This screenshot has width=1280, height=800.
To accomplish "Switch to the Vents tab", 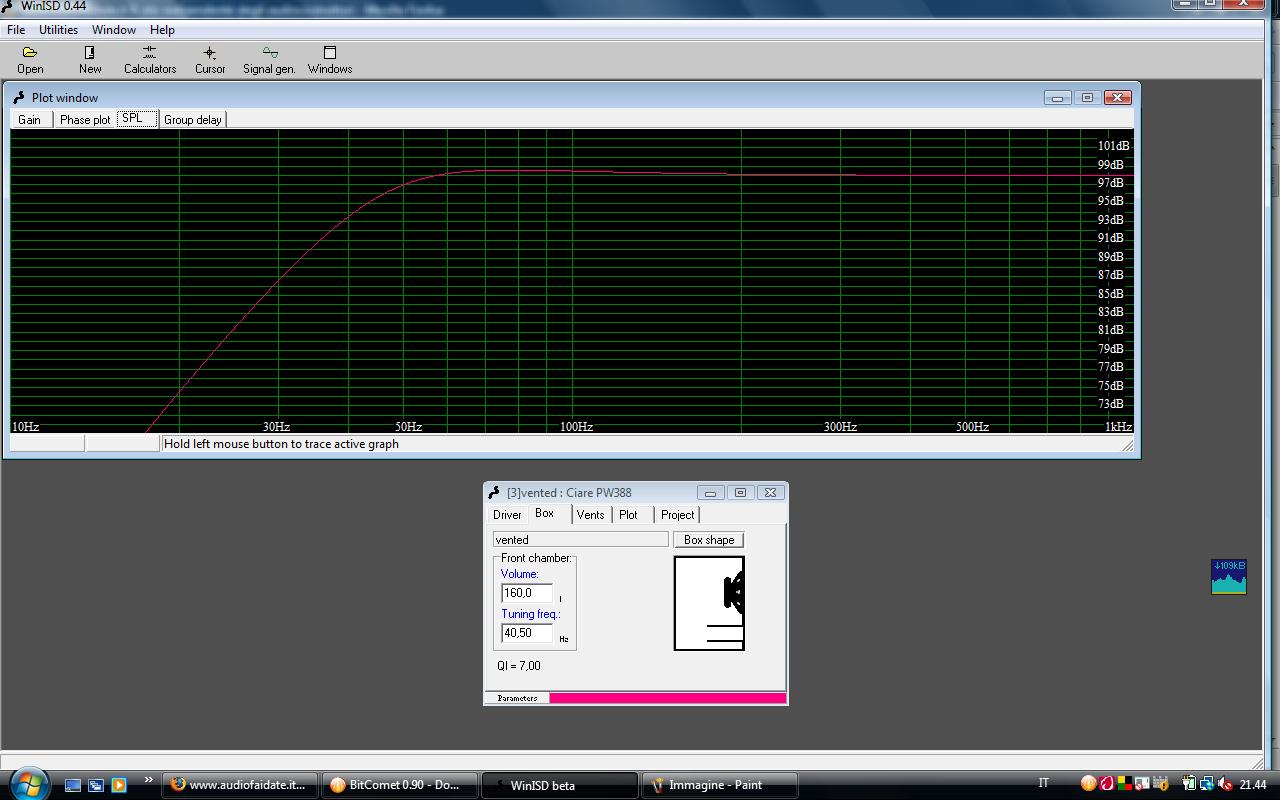I will (590, 515).
